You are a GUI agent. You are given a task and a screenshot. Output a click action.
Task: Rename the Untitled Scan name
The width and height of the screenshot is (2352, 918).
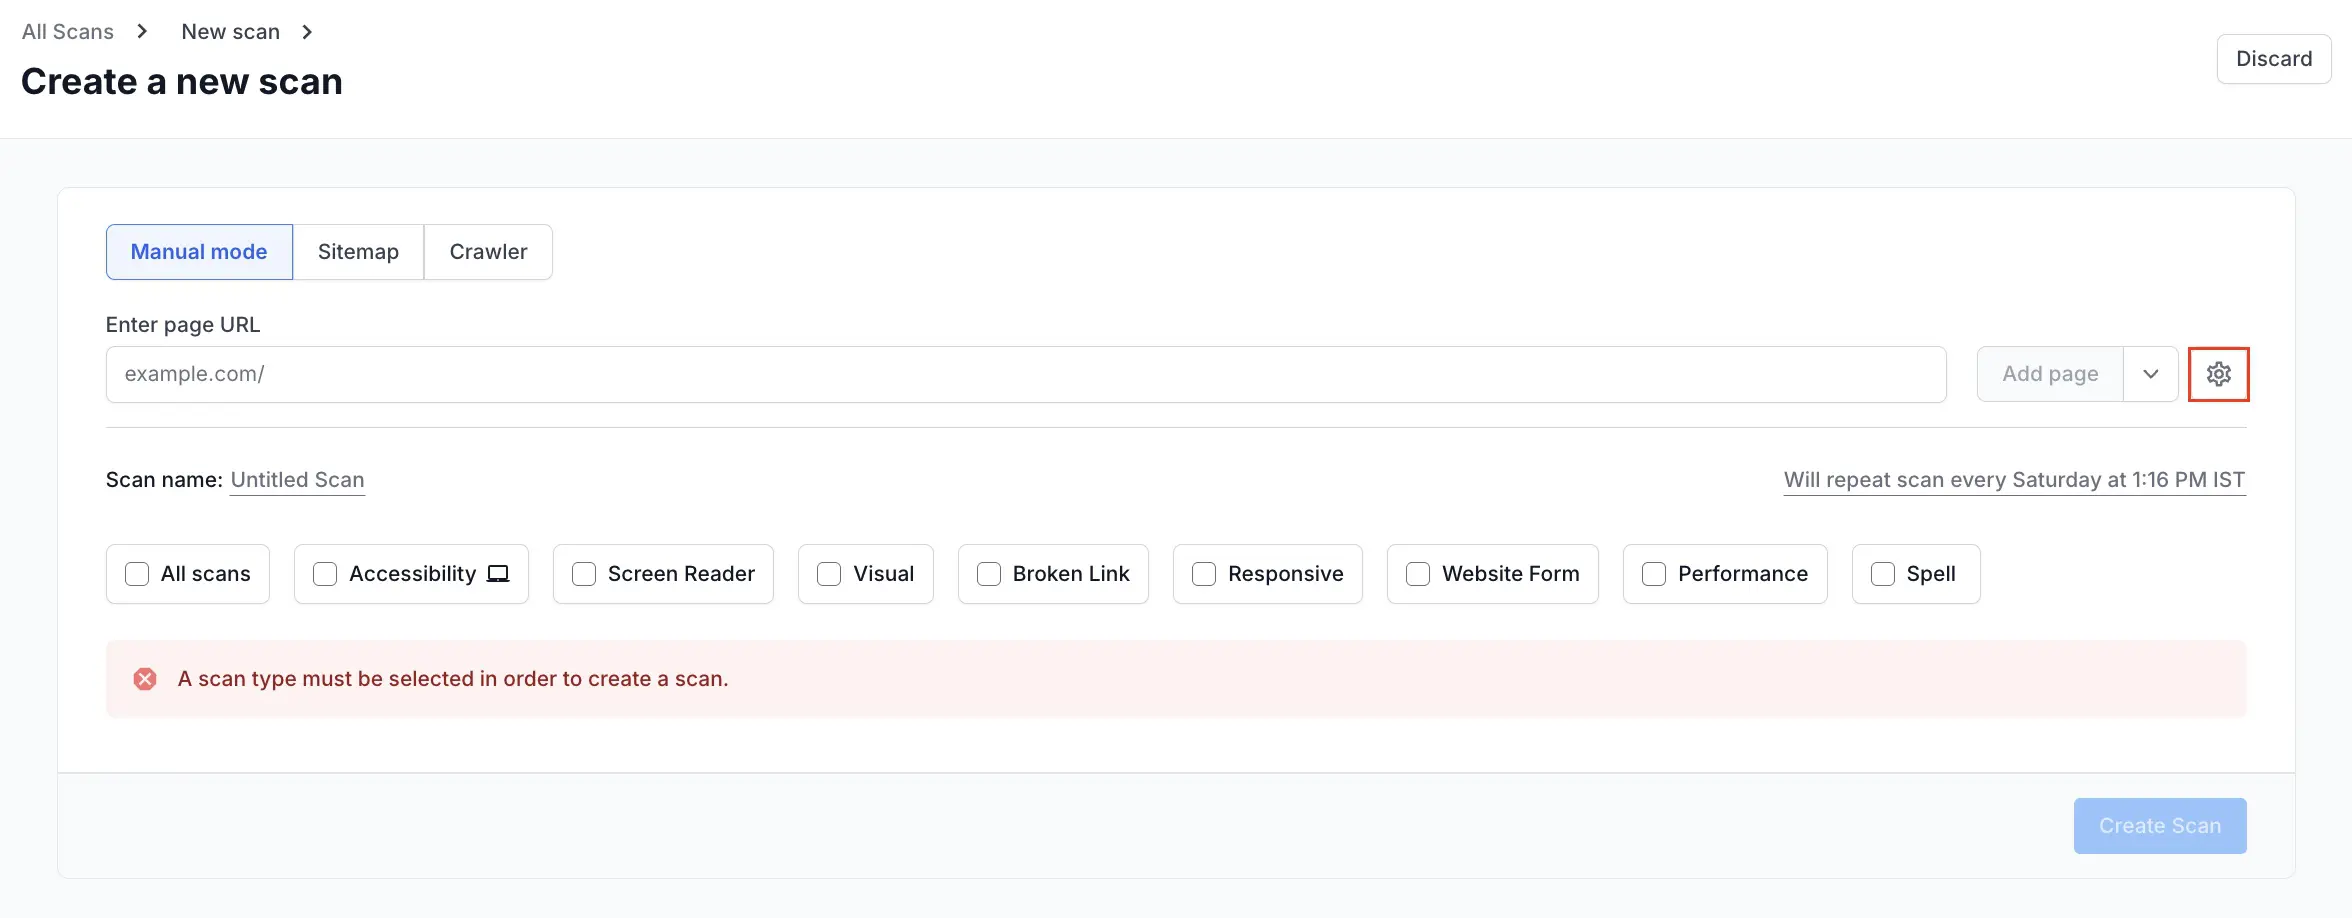coord(297,480)
